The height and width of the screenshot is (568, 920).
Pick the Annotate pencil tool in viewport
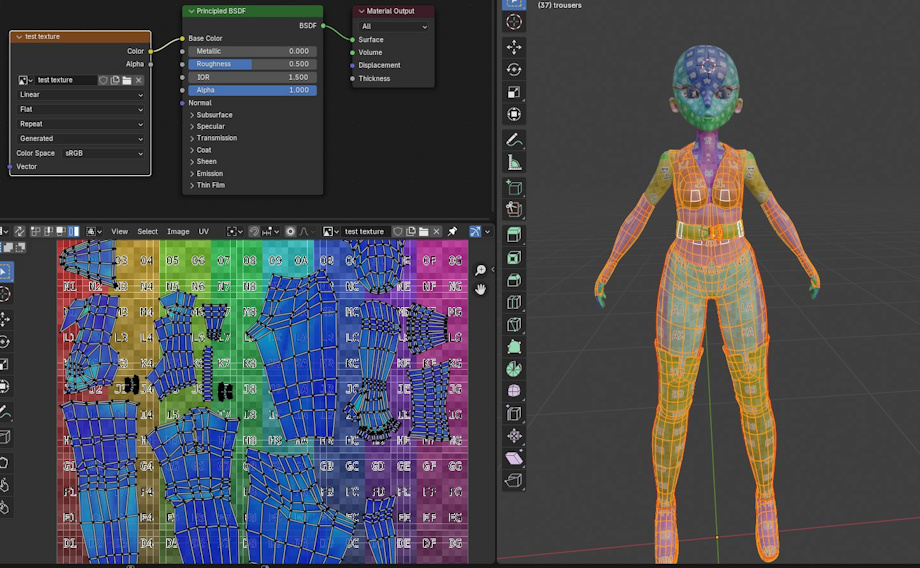[514, 140]
